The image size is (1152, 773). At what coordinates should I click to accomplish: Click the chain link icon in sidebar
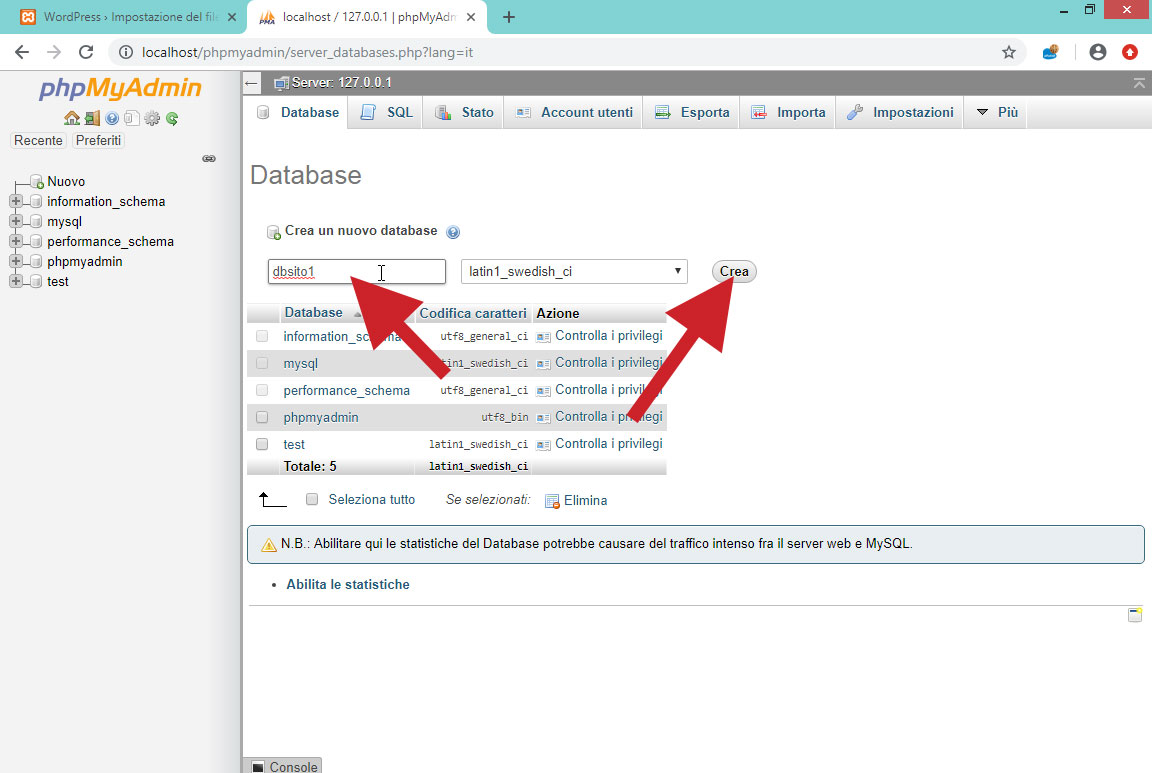coord(209,159)
